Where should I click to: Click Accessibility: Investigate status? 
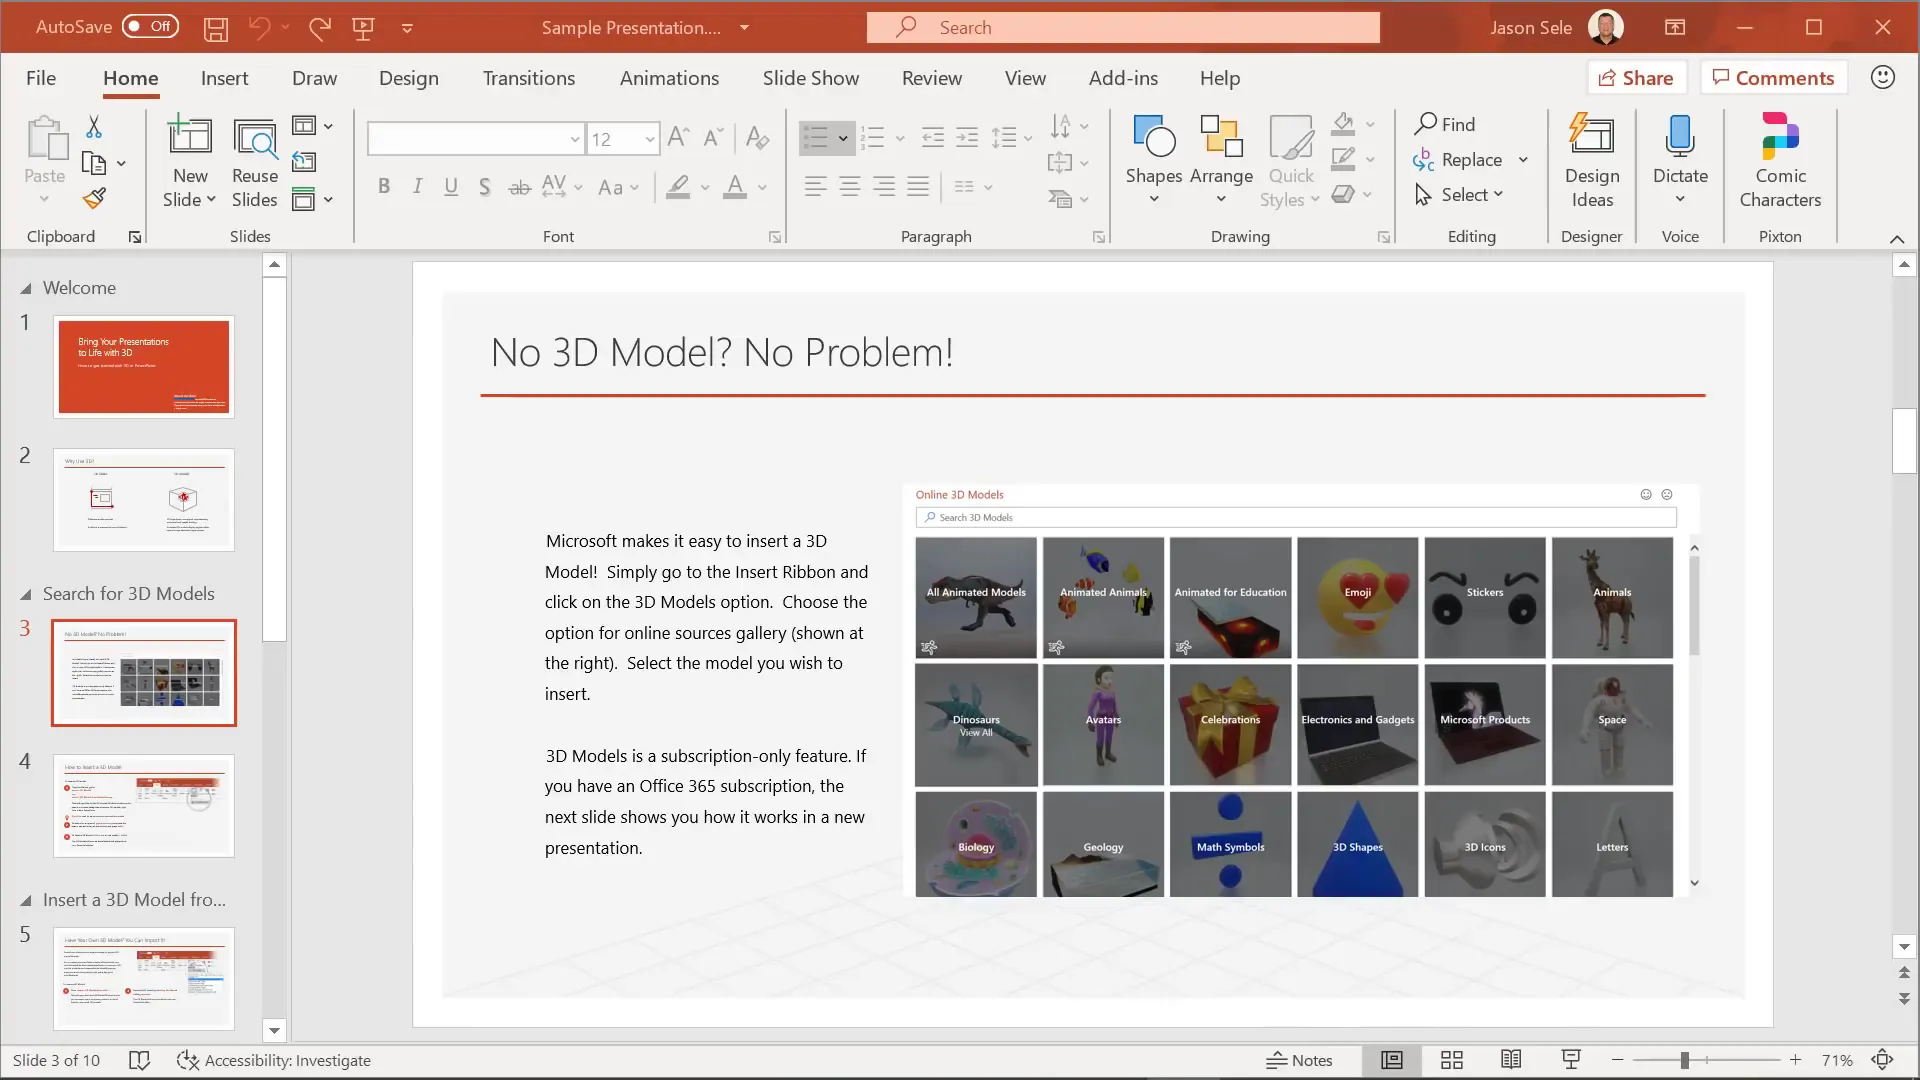274,1060
